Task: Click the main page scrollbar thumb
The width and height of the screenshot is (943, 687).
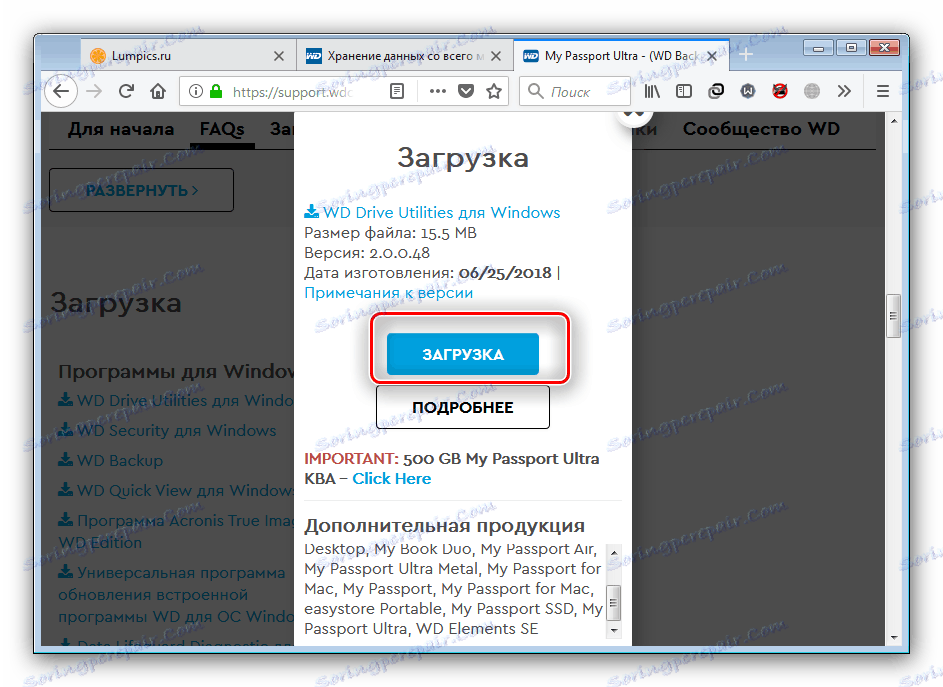Action: (x=894, y=316)
